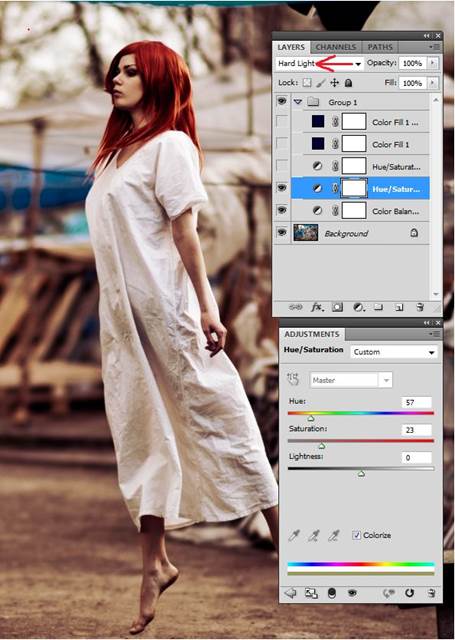The height and width of the screenshot is (640, 455).
Task: Show the top Color Fill 1 copy layer
Action: (282, 122)
